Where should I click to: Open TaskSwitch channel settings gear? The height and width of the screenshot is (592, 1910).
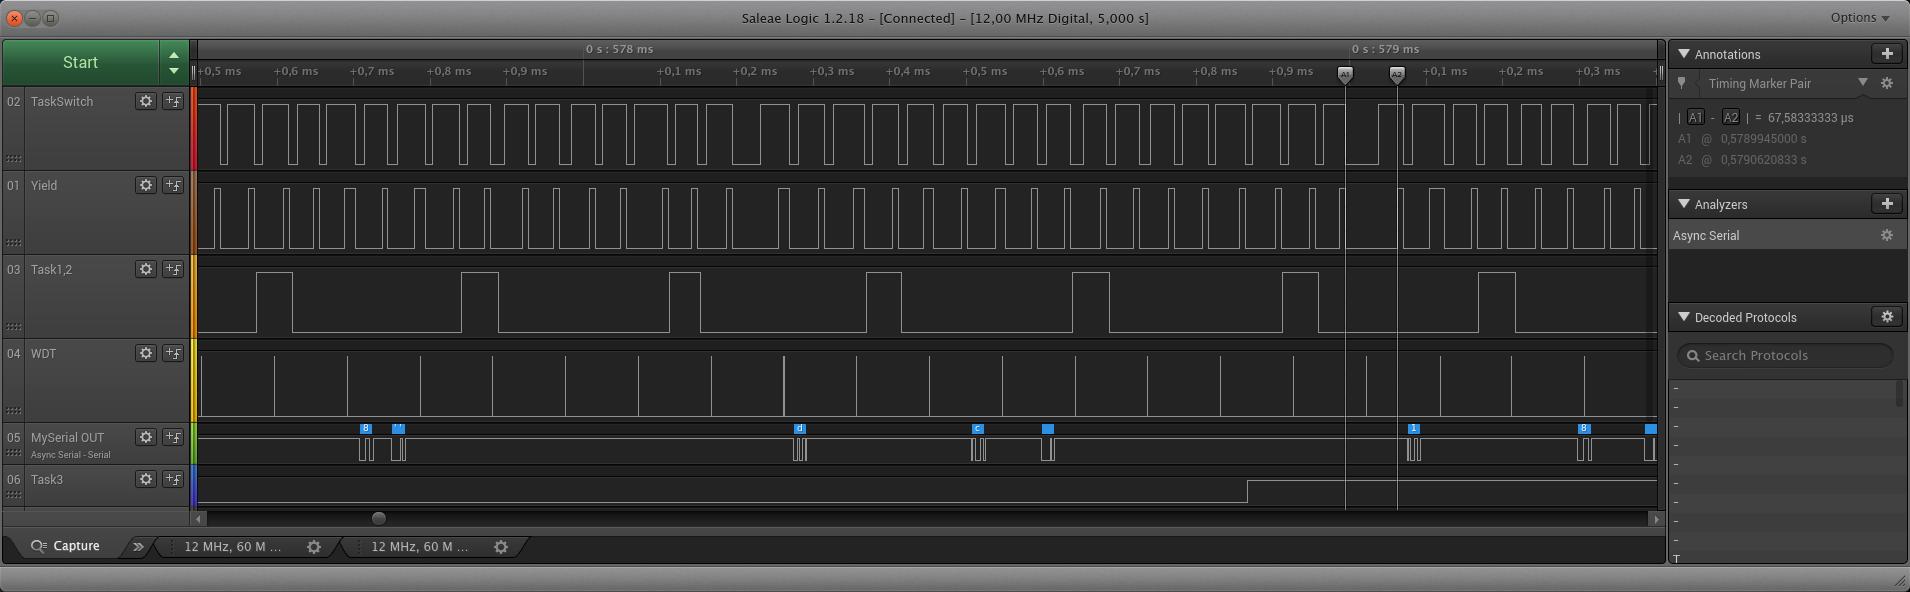(146, 101)
